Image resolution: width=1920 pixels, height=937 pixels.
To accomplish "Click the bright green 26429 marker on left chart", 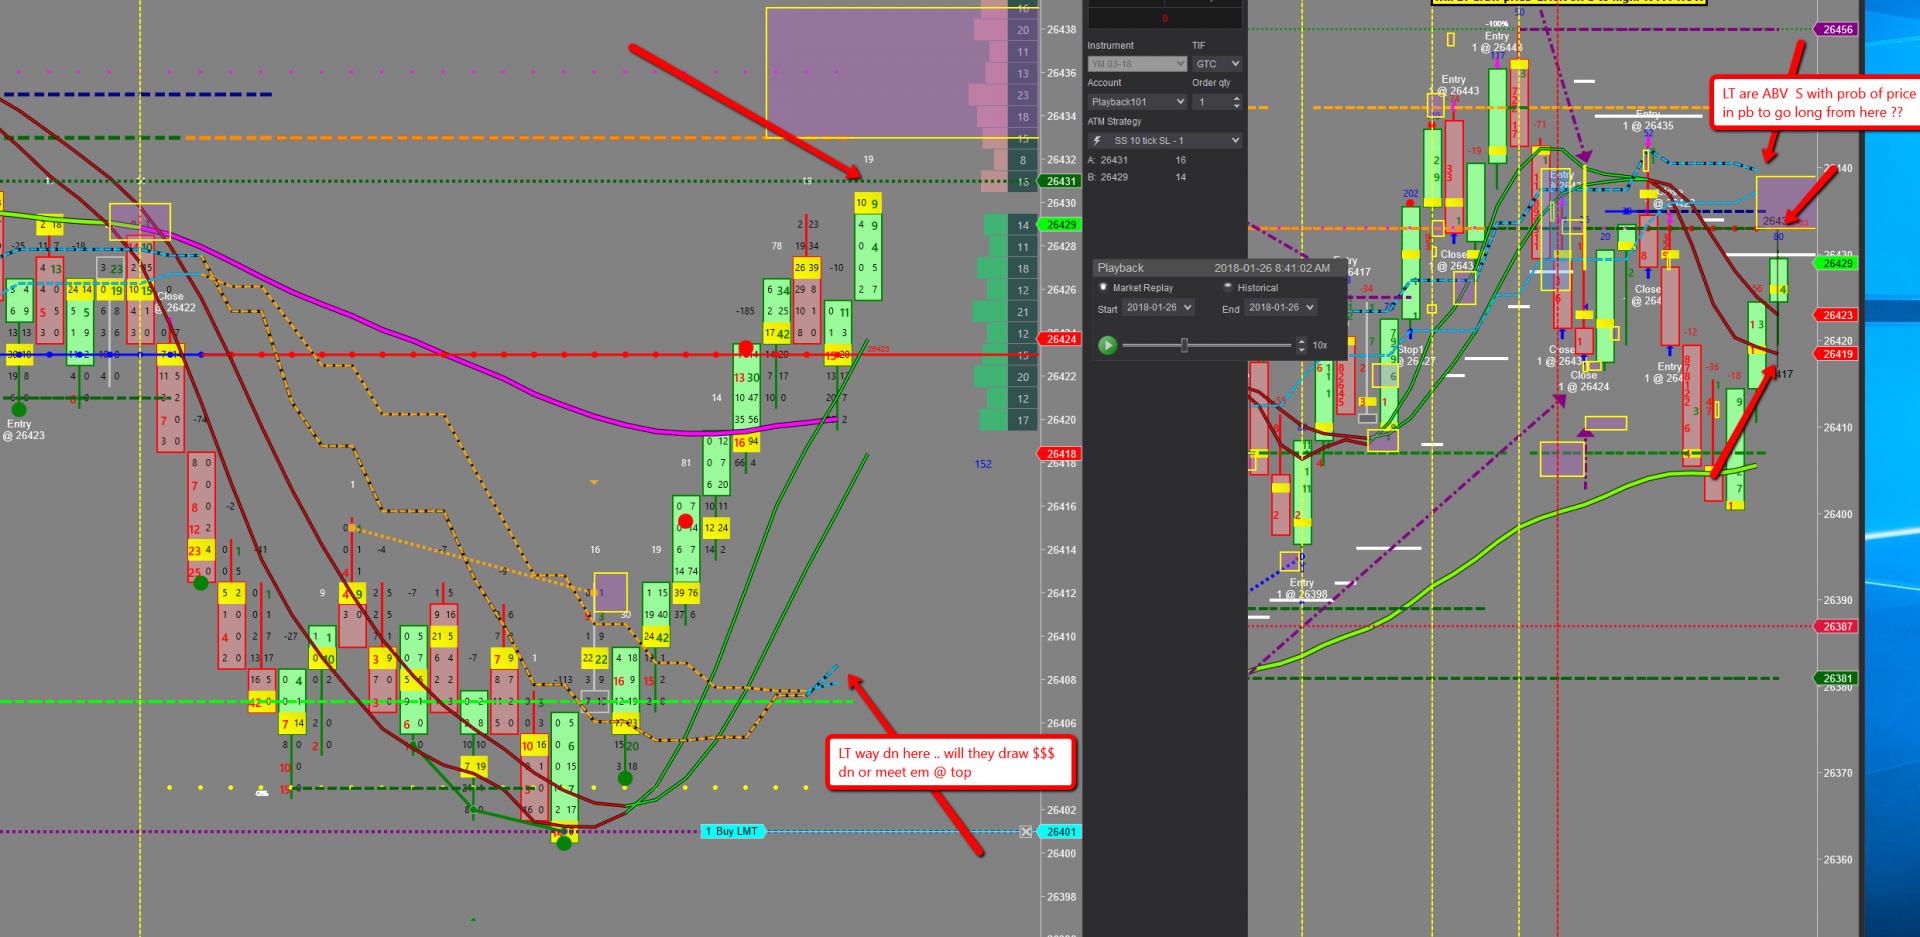I will (1061, 225).
